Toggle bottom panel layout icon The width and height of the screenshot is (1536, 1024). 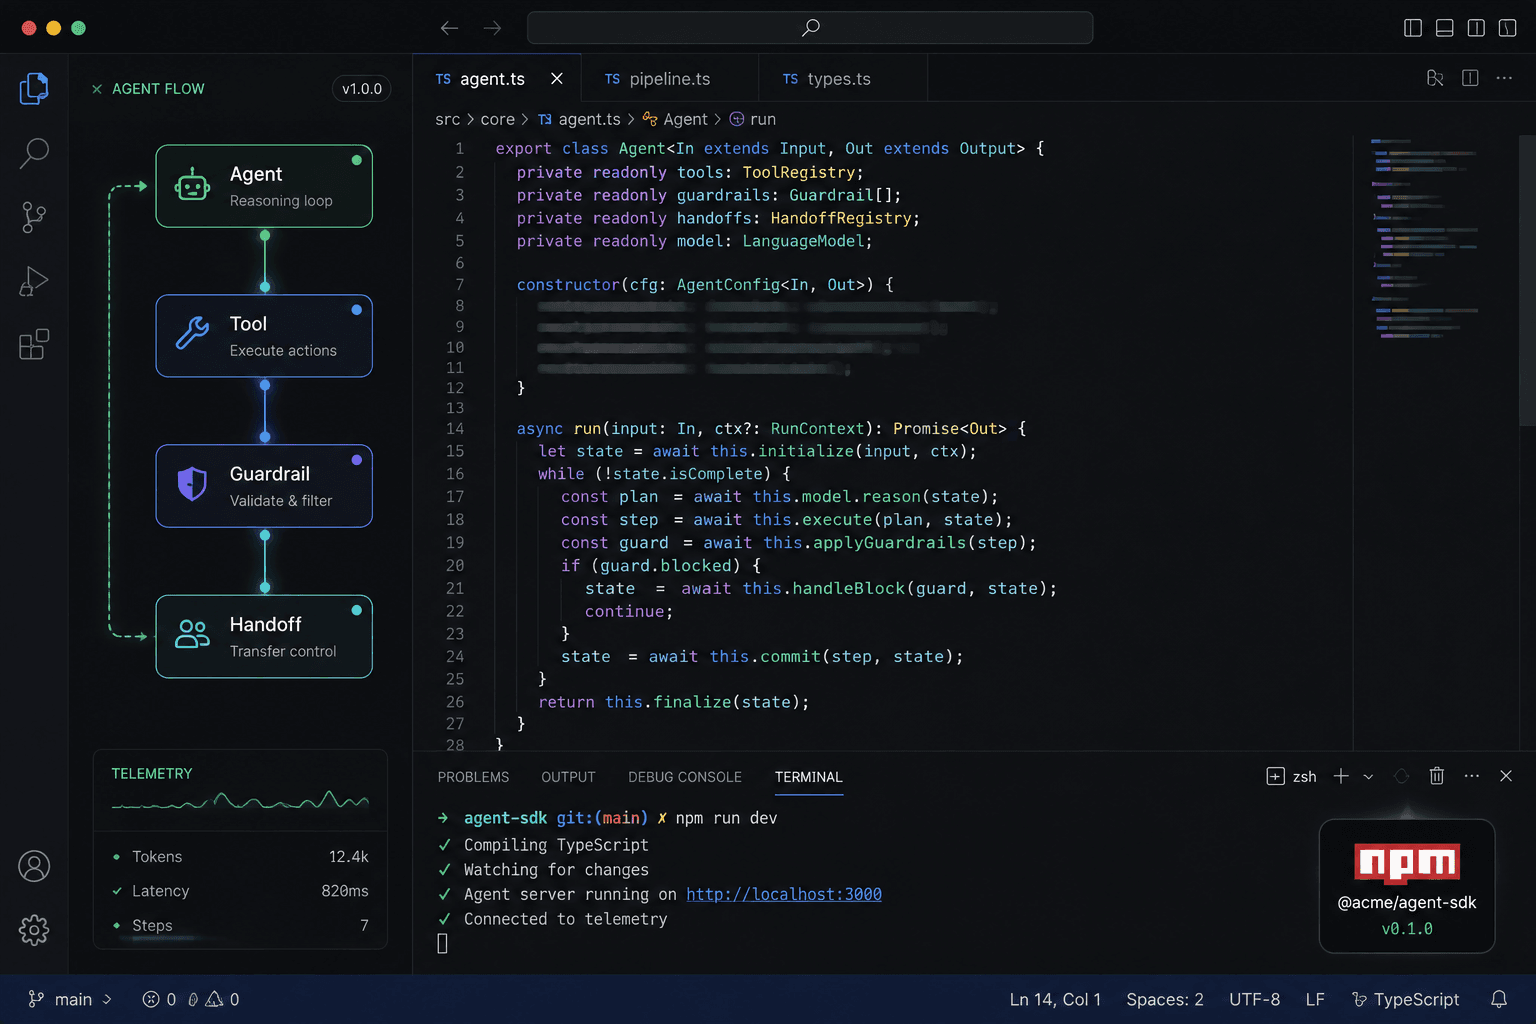[1445, 28]
